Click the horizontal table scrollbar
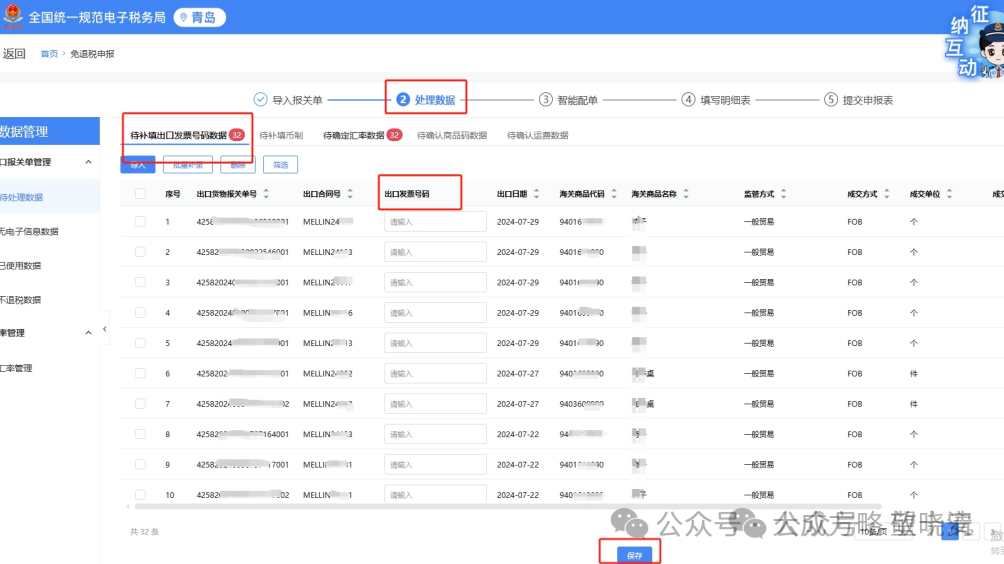1004x564 pixels. [x=508, y=506]
